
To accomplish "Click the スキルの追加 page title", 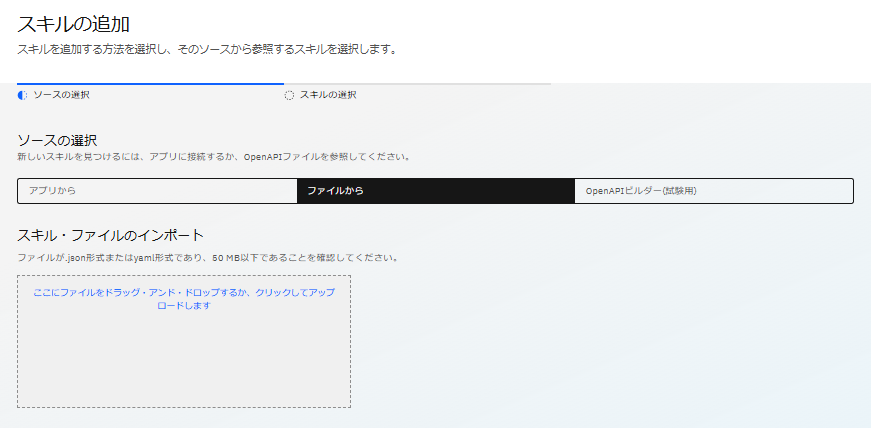I will click(73, 23).
